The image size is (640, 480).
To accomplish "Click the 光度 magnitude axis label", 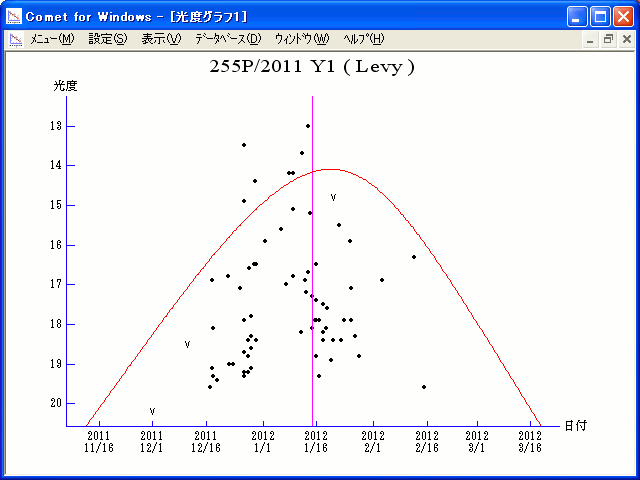I will tap(65, 86).
